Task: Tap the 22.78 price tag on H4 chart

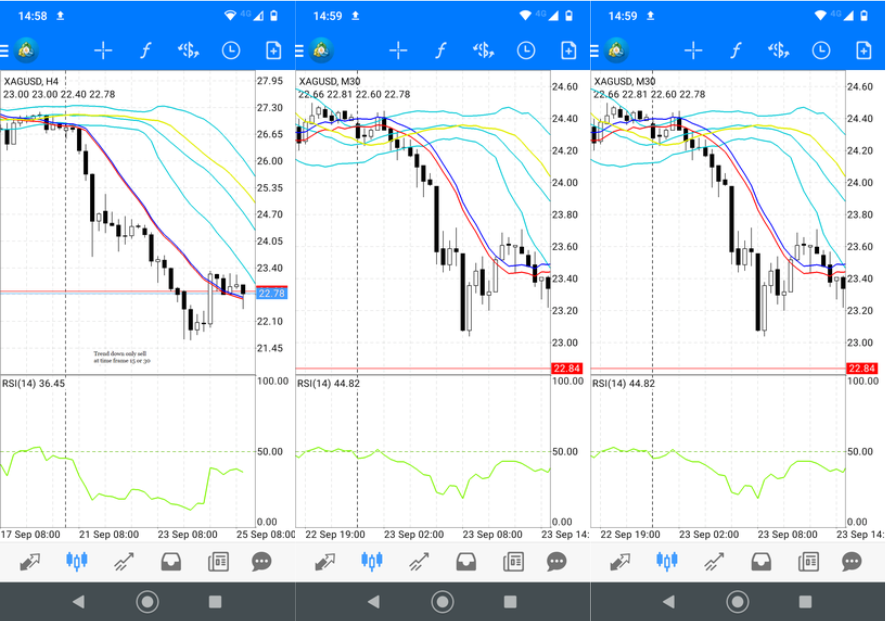Action: pos(270,293)
